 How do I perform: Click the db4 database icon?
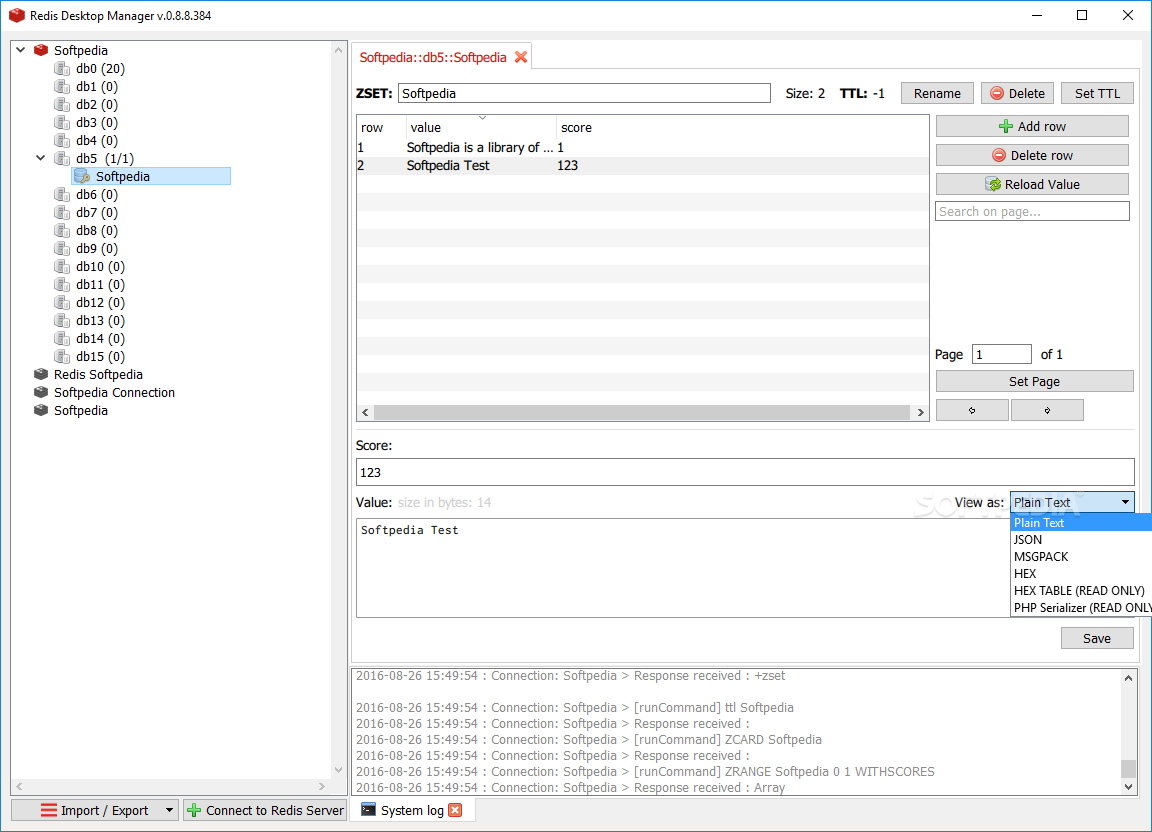coord(62,140)
